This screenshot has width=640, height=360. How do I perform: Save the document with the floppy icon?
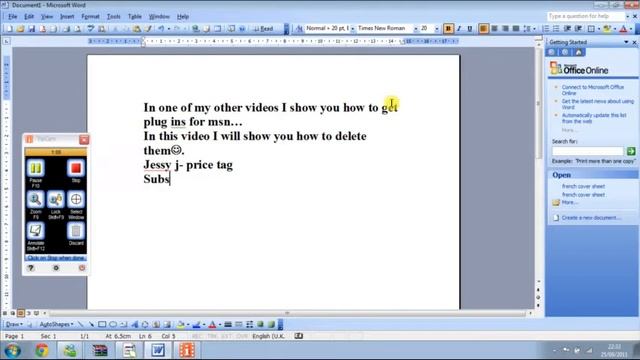(x=31, y=29)
